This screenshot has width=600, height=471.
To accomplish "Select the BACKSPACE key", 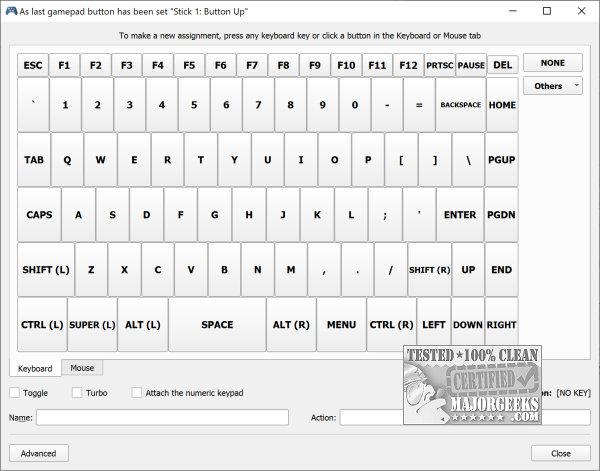I will click(x=460, y=105).
